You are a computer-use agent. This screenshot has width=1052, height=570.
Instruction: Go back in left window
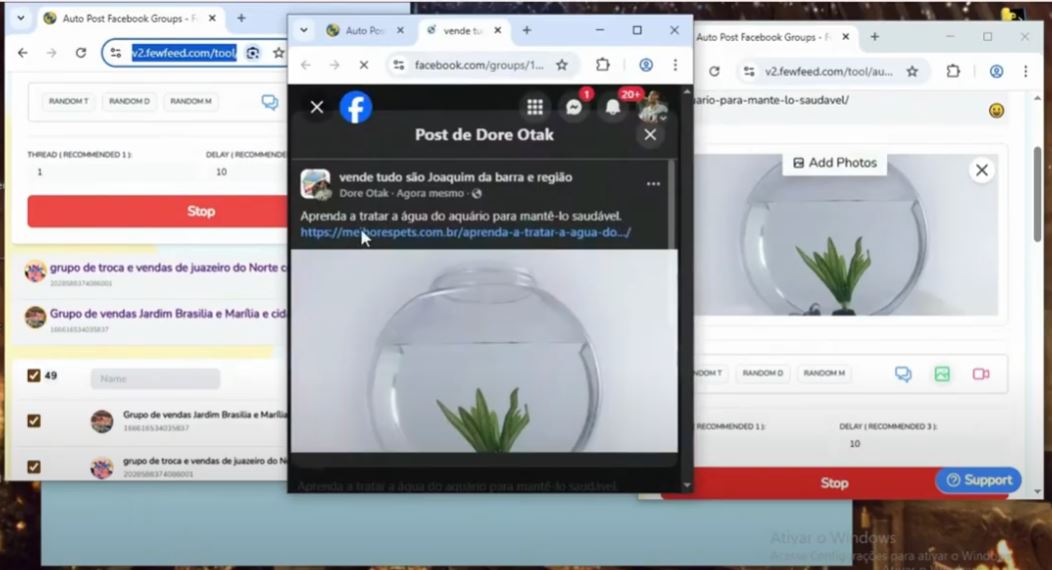[x=23, y=52]
